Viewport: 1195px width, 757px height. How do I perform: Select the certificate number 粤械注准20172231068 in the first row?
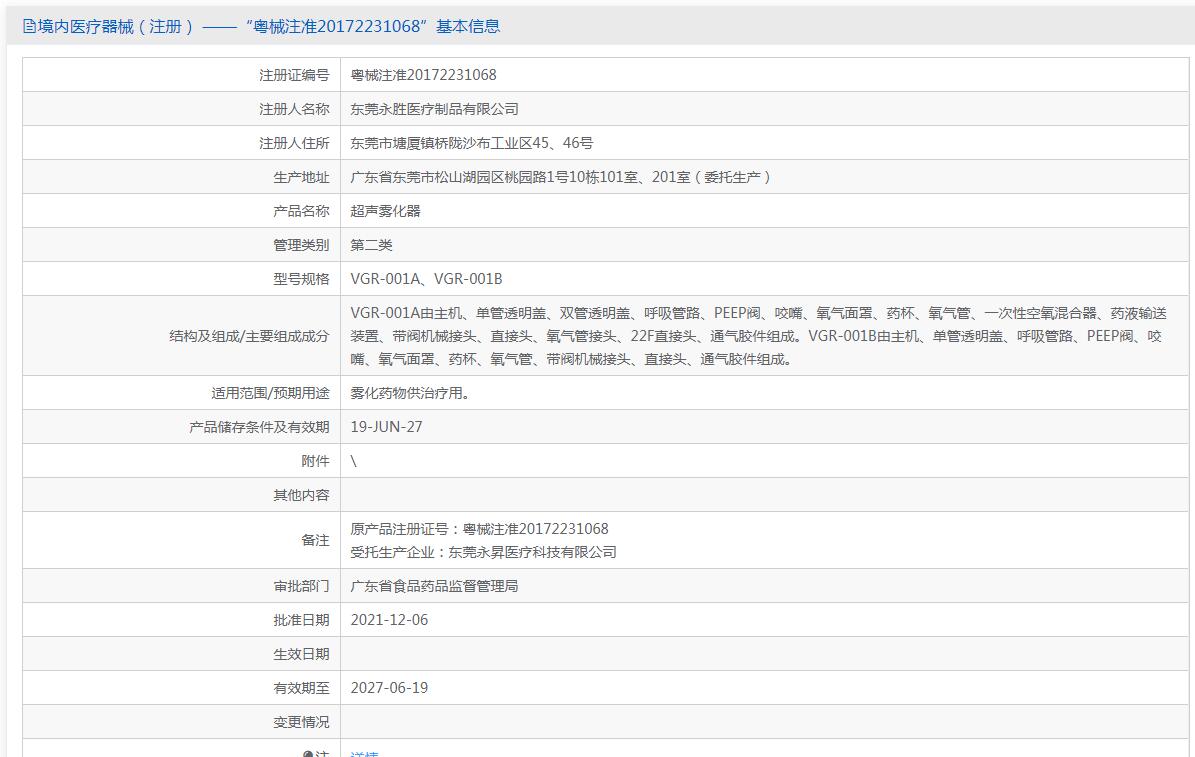pos(423,75)
